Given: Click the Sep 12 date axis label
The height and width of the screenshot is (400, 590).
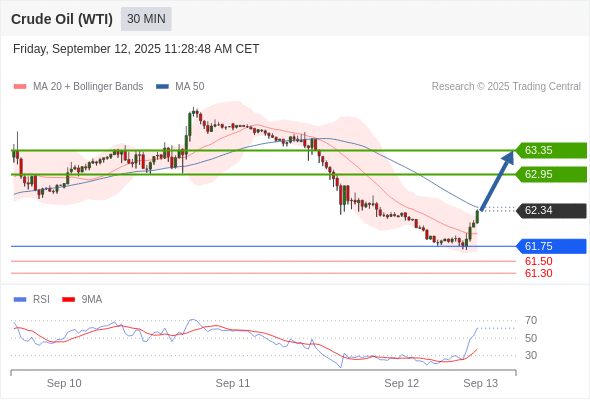Looking at the screenshot, I should click(401, 383).
